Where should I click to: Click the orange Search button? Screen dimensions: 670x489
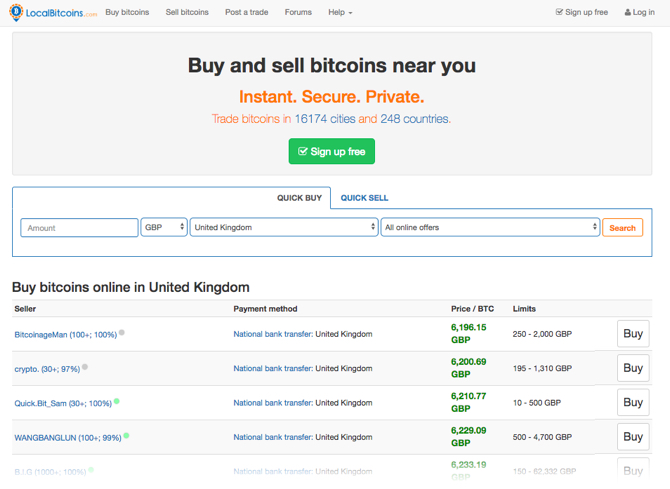click(623, 228)
